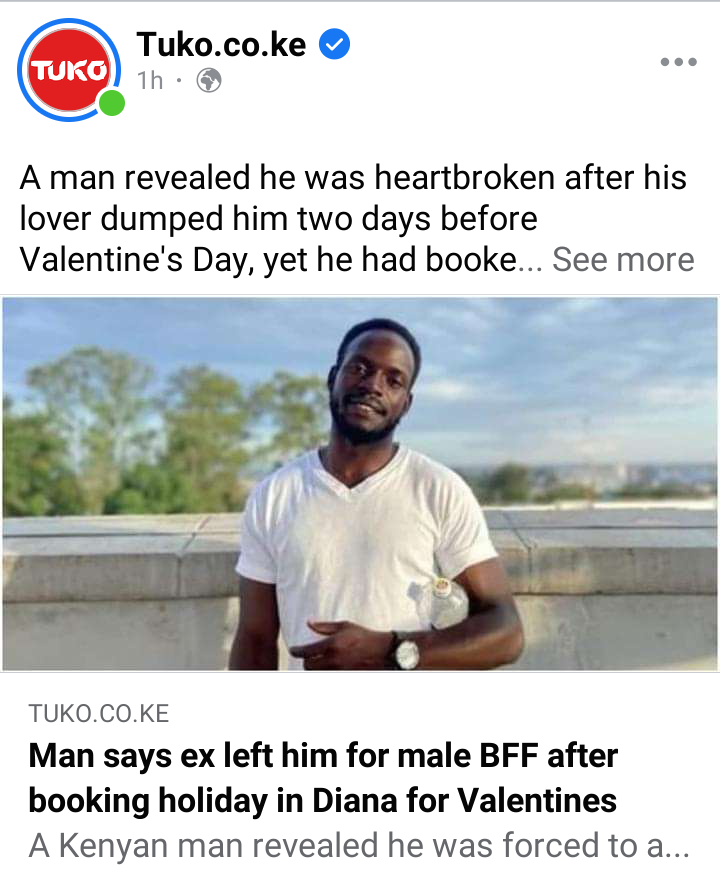Screen dimensions: 720x879
Task: Open the three-dot post options menu
Action: click(679, 62)
